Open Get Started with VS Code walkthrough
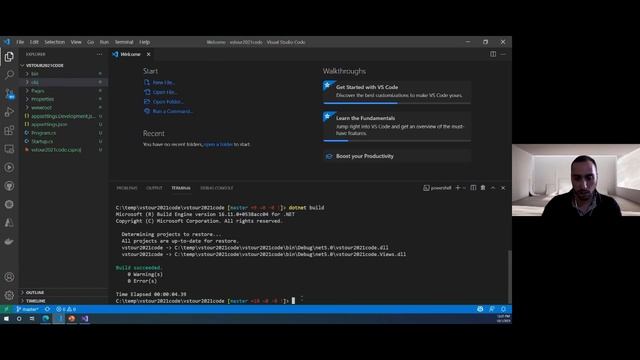This screenshot has width=640, height=360. (x=397, y=92)
